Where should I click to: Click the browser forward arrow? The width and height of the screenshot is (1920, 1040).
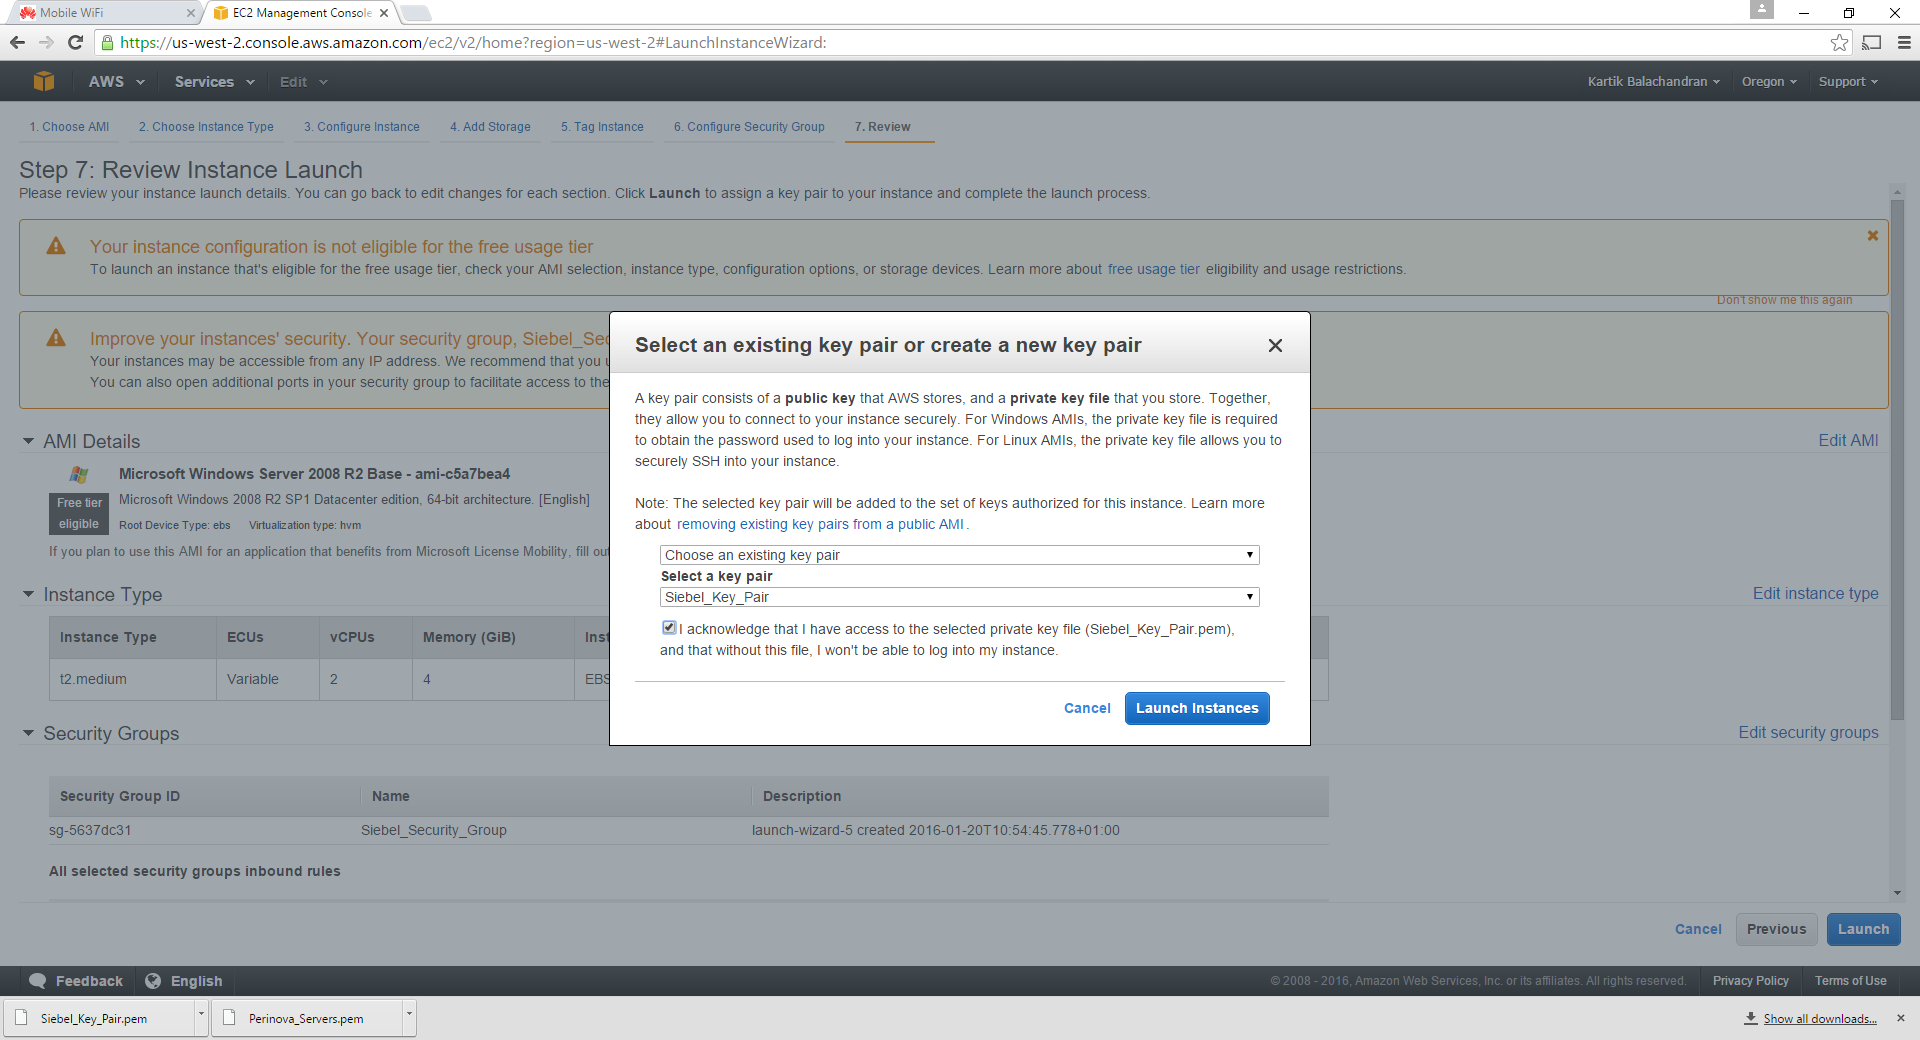point(46,42)
